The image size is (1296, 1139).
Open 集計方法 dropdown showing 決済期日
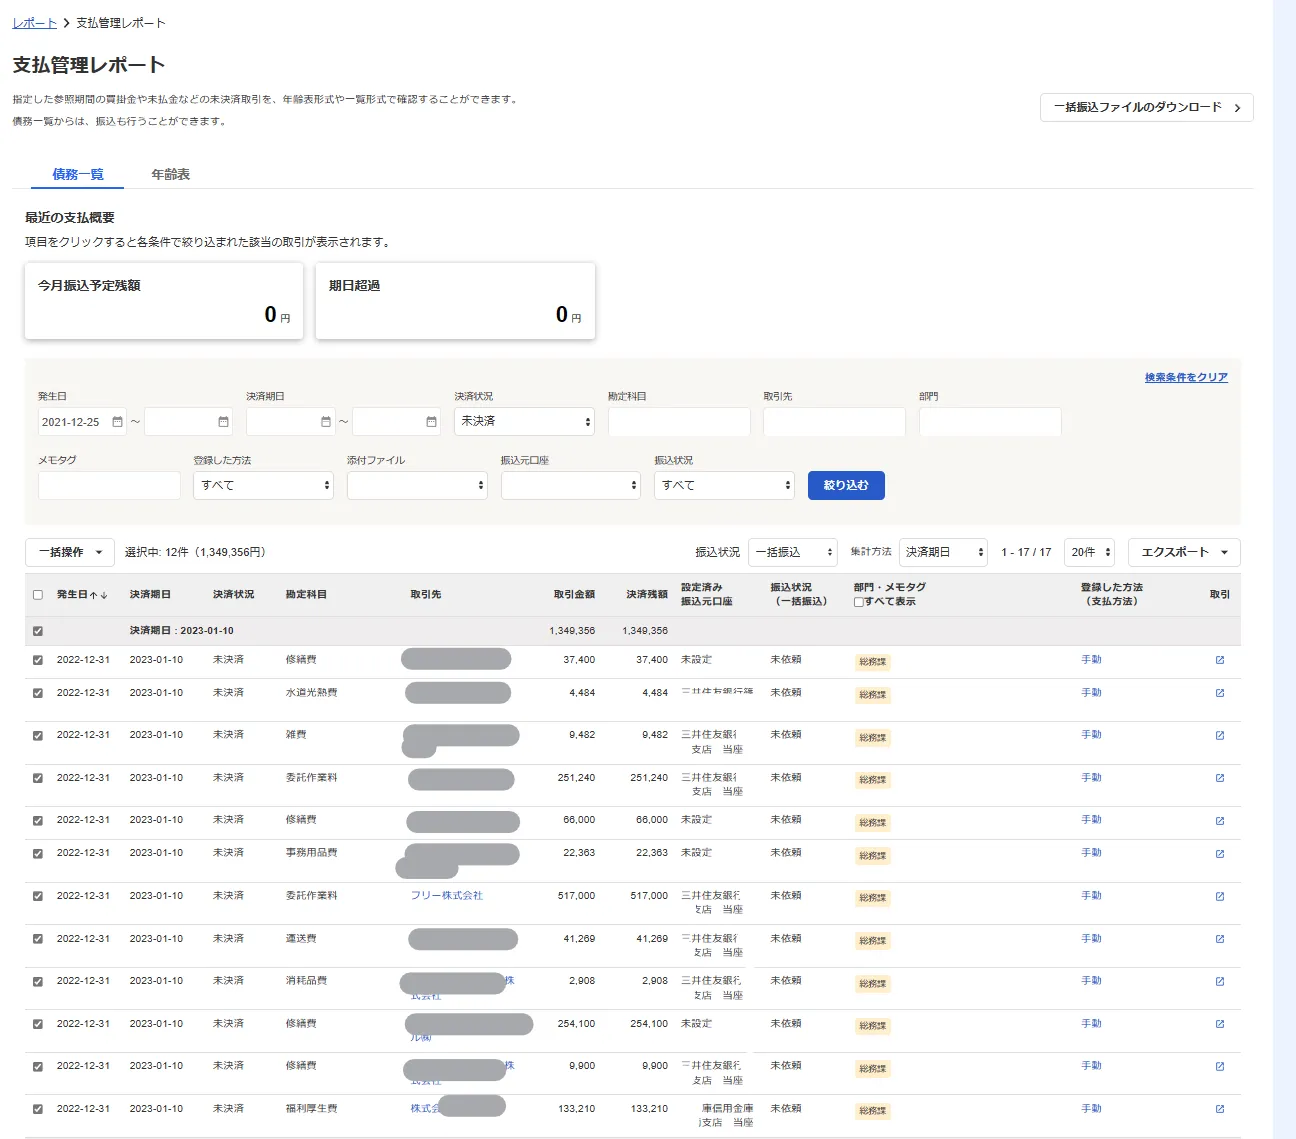[943, 552]
